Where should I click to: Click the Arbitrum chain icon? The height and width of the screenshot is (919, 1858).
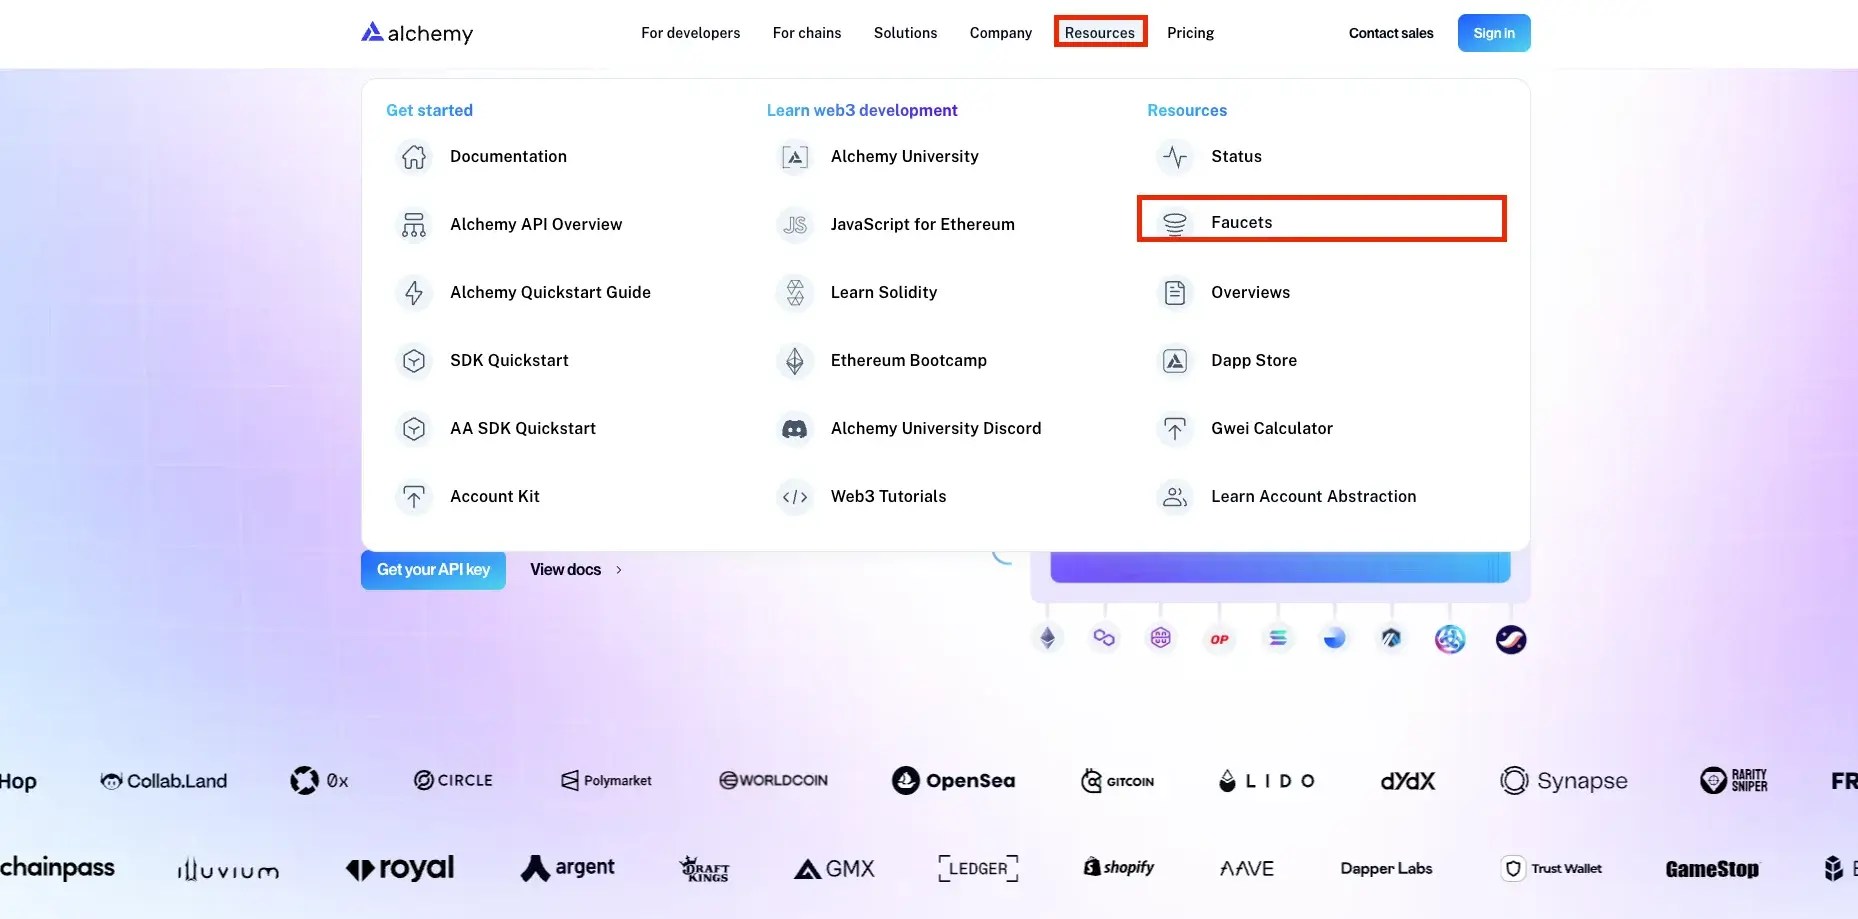[1392, 638]
